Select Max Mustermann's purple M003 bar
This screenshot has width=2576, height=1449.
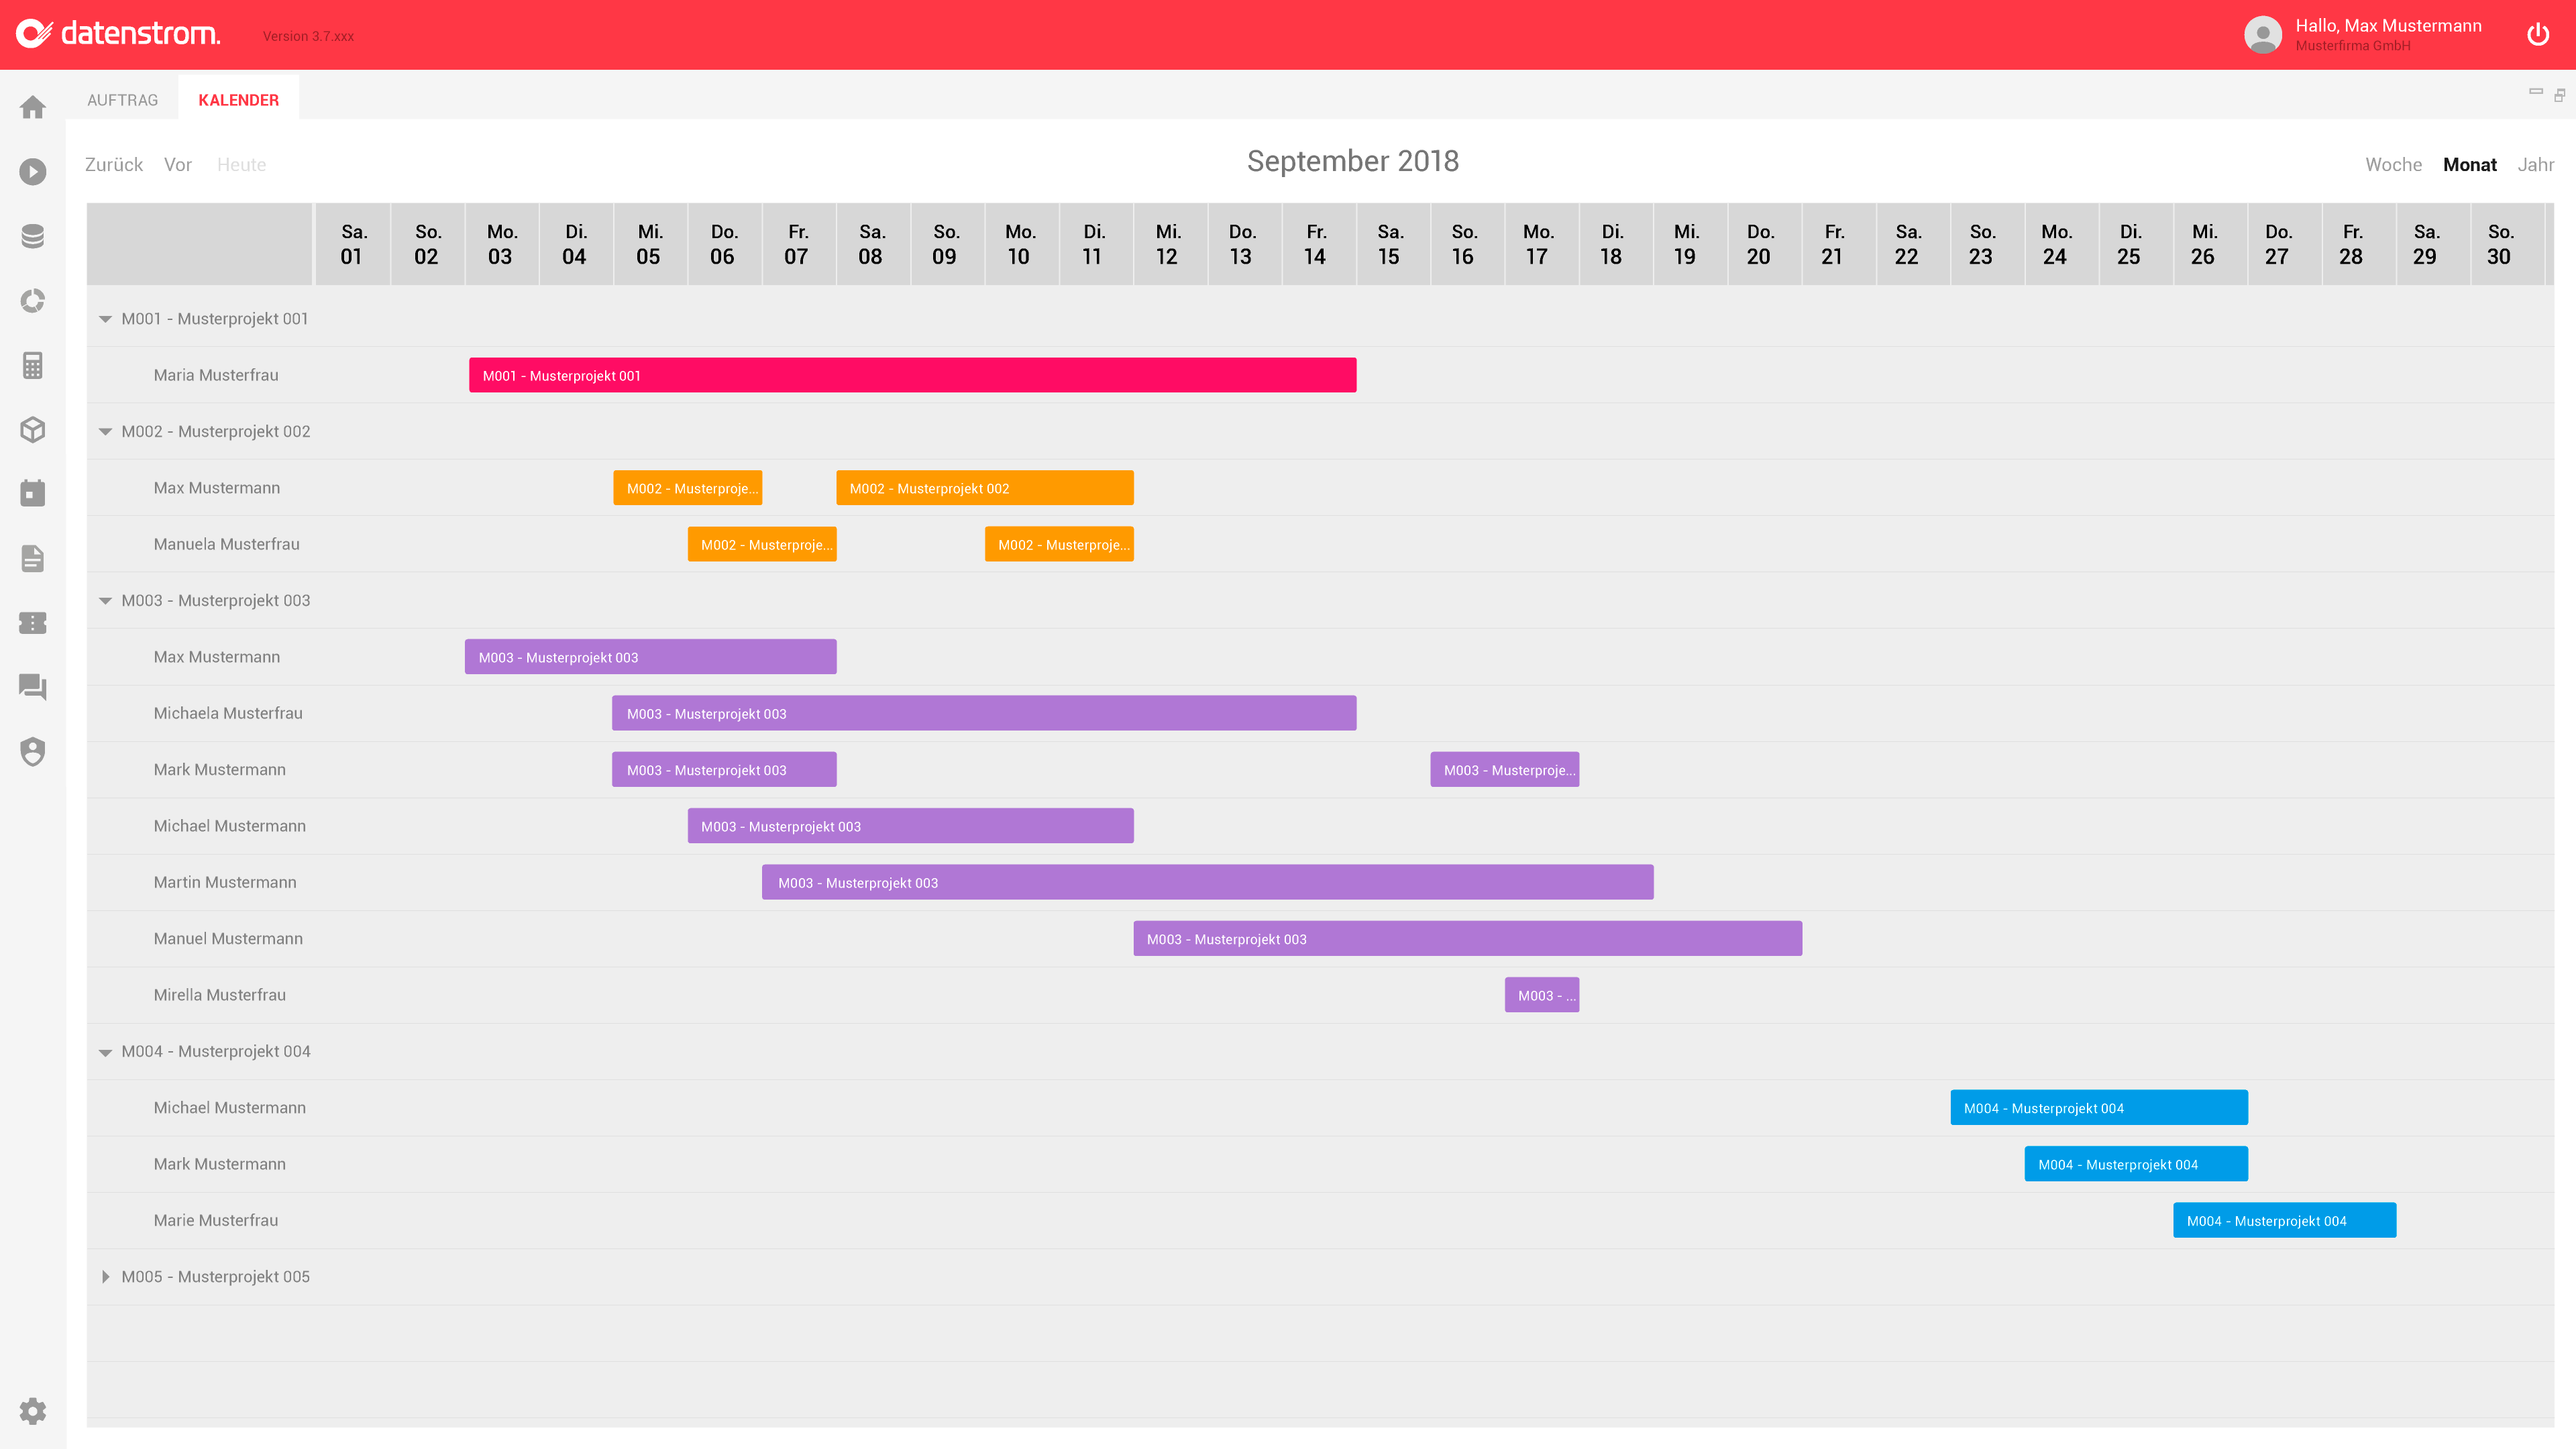coord(651,657)
